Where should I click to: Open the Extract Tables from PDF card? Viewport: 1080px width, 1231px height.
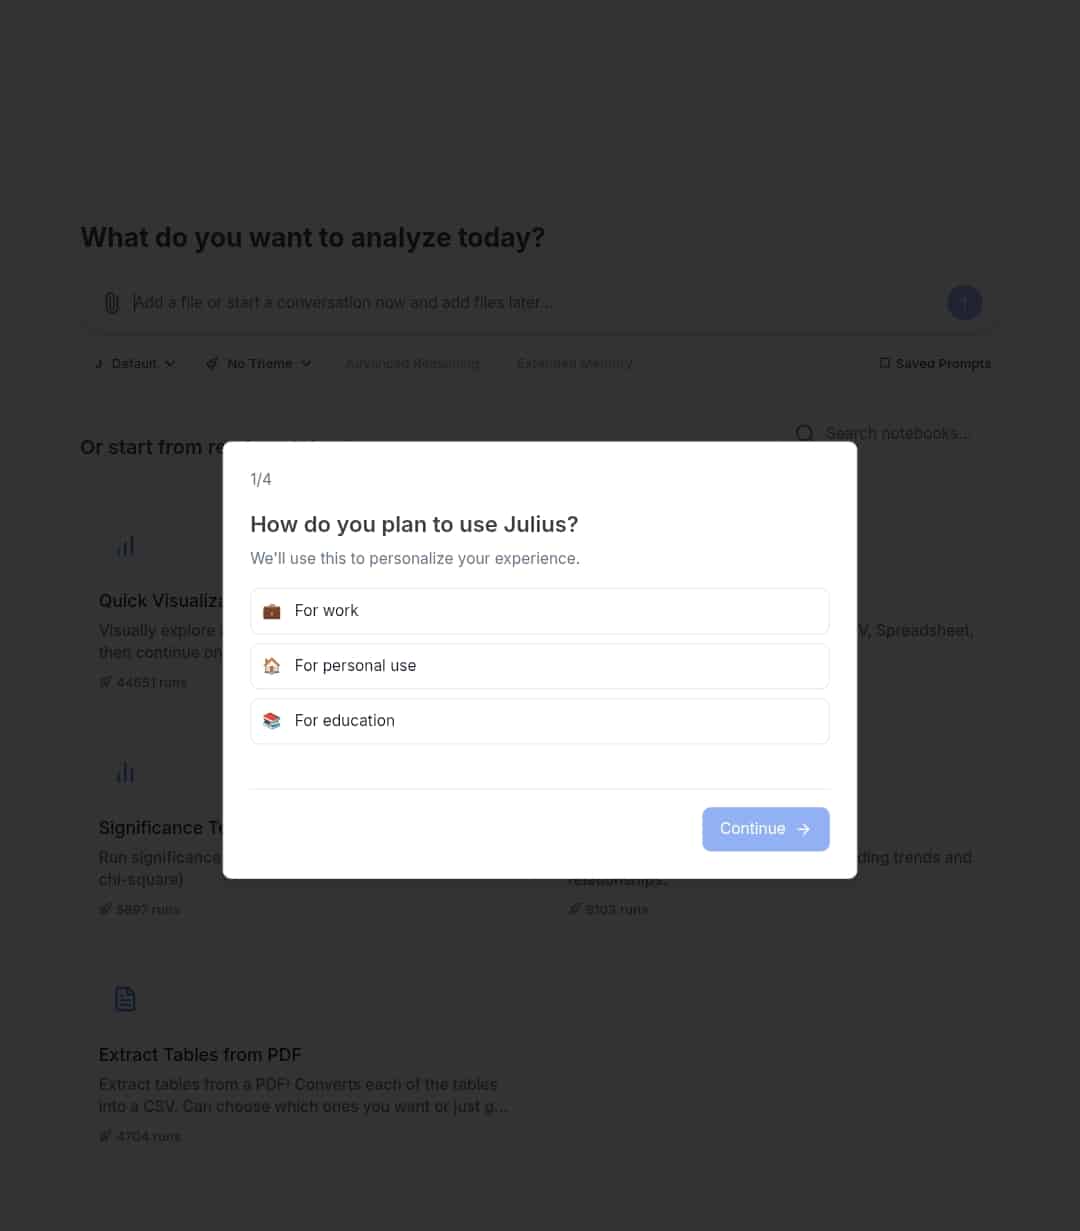[x=305, y=1063]
